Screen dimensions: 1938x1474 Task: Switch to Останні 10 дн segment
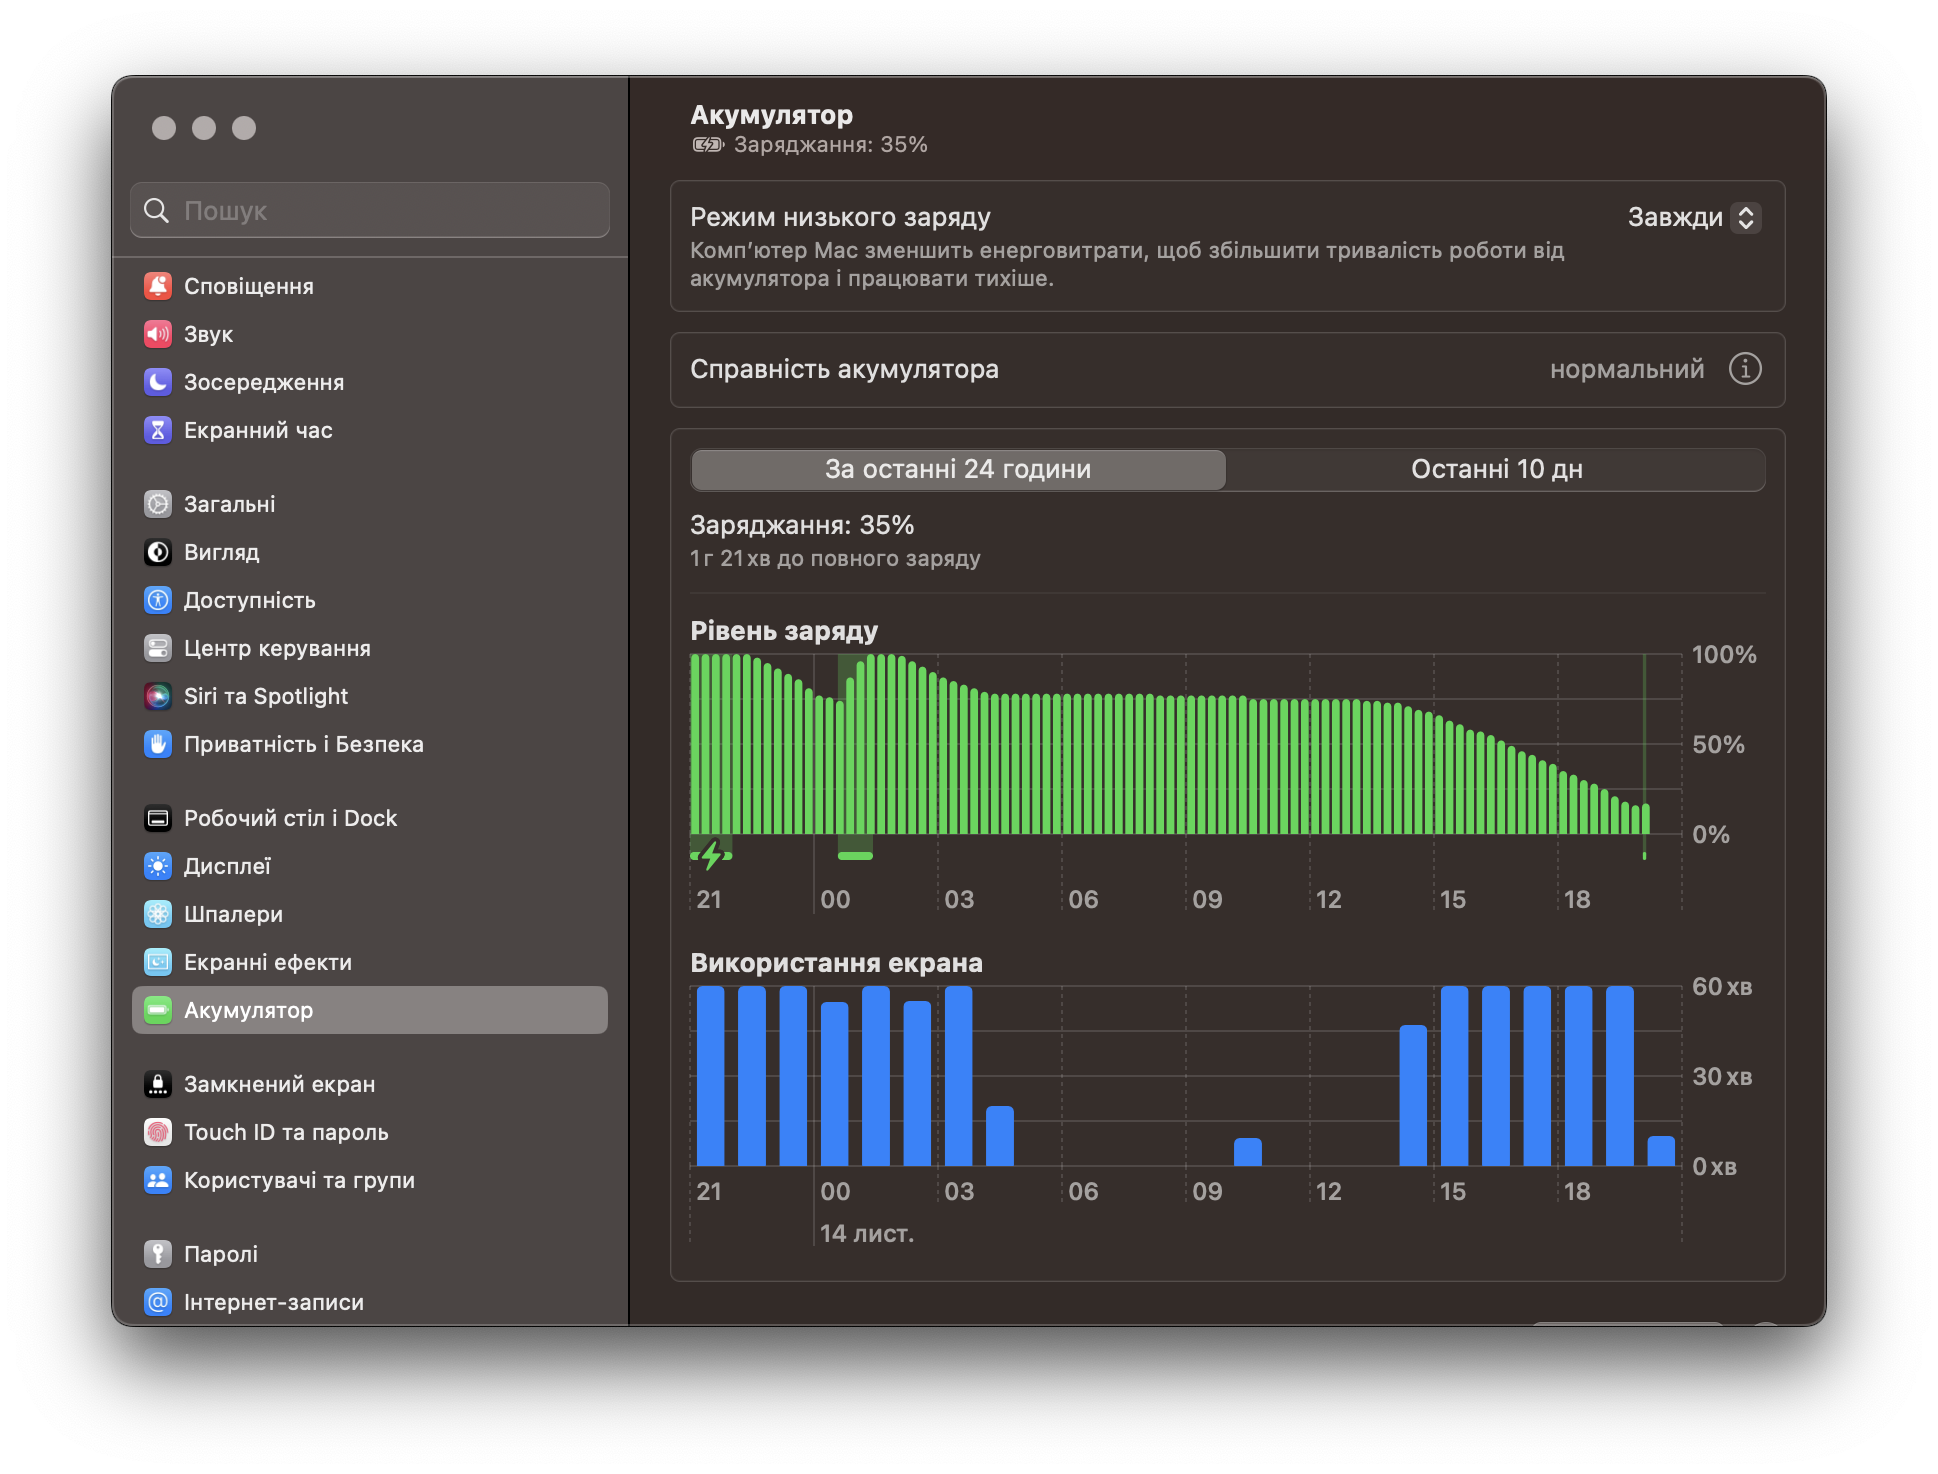click(1496, 469)
